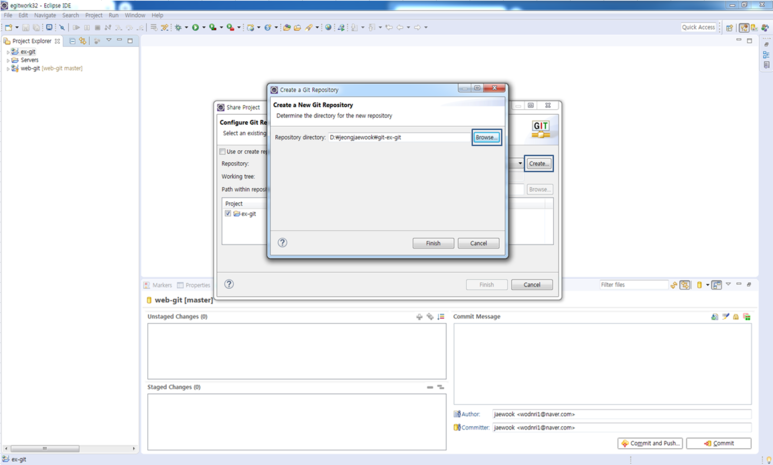773x465 pixels.
Task: Open the Help menu
Action: click(x=157, y=15)
